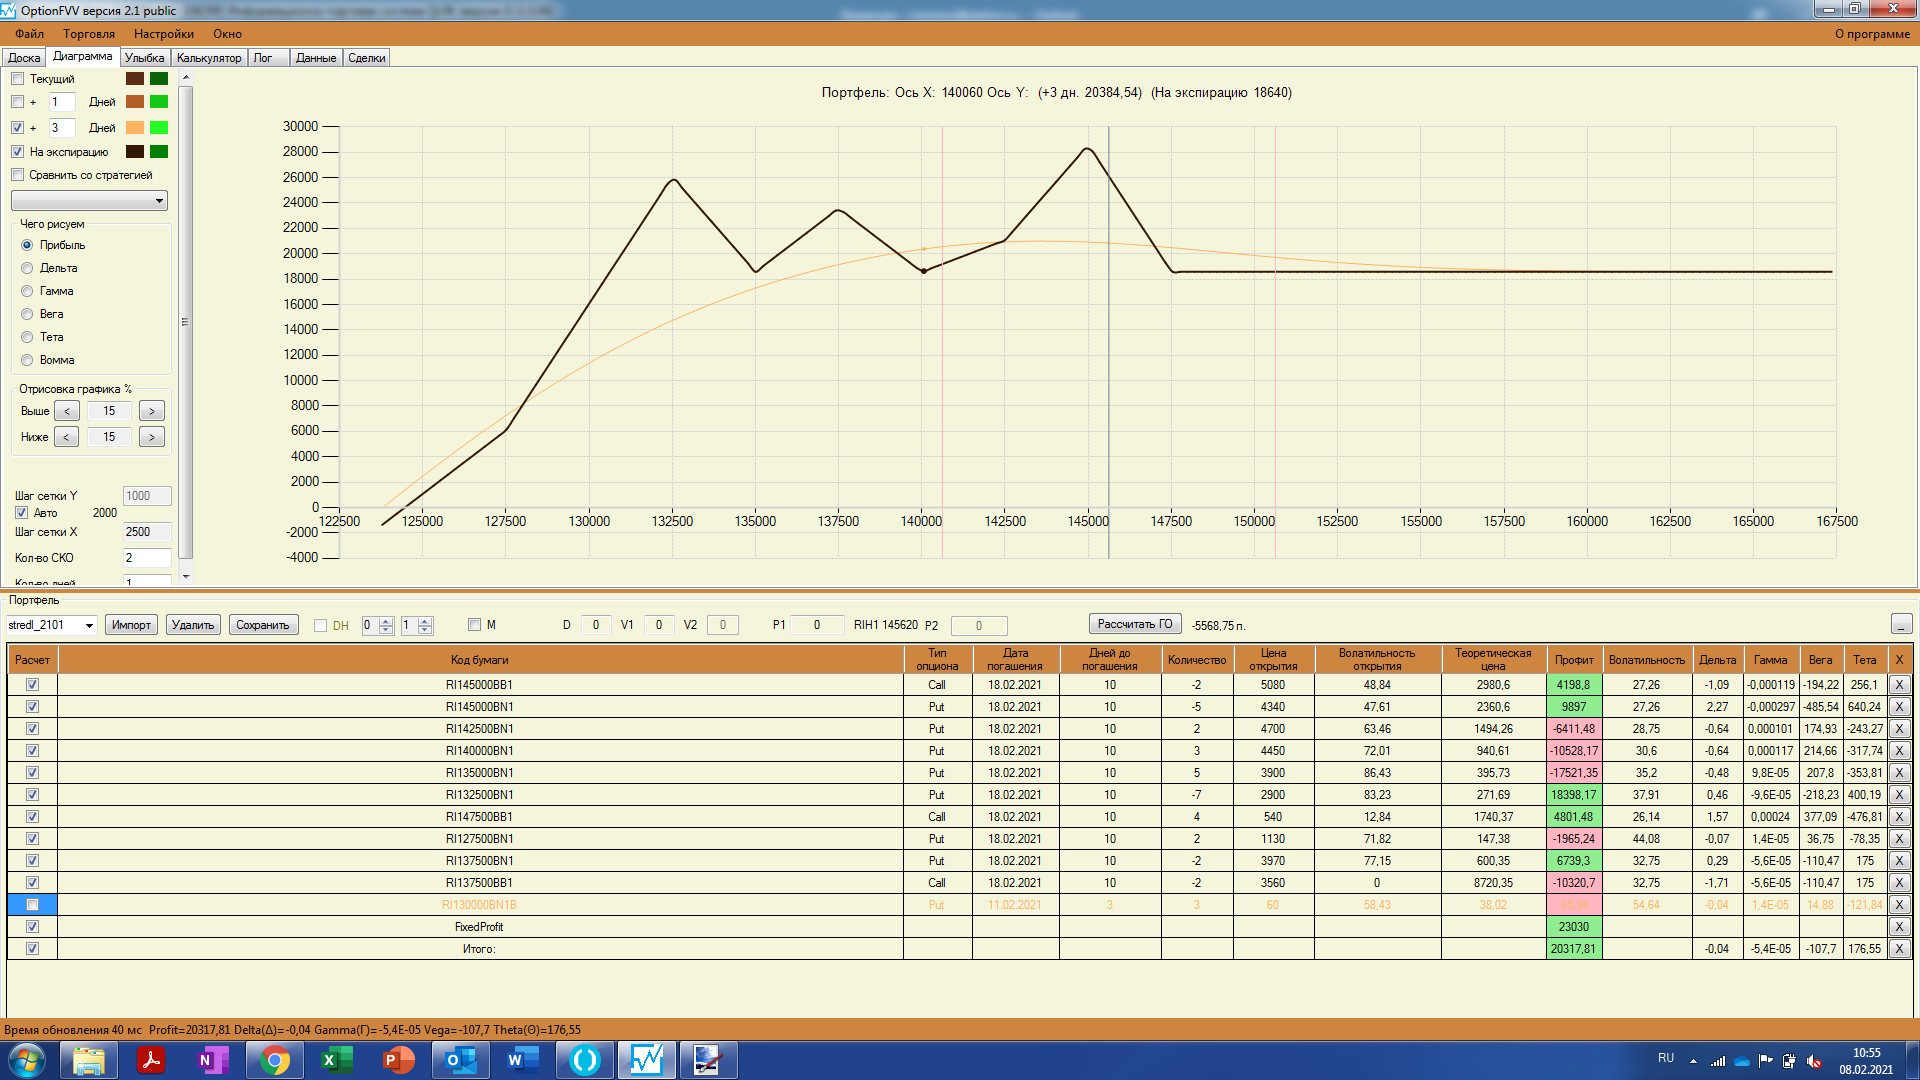Check the RI130000BN1B row checkbox
Image resolution: width=1920 pixels, height=1080 pixels.
click(32, 905)
